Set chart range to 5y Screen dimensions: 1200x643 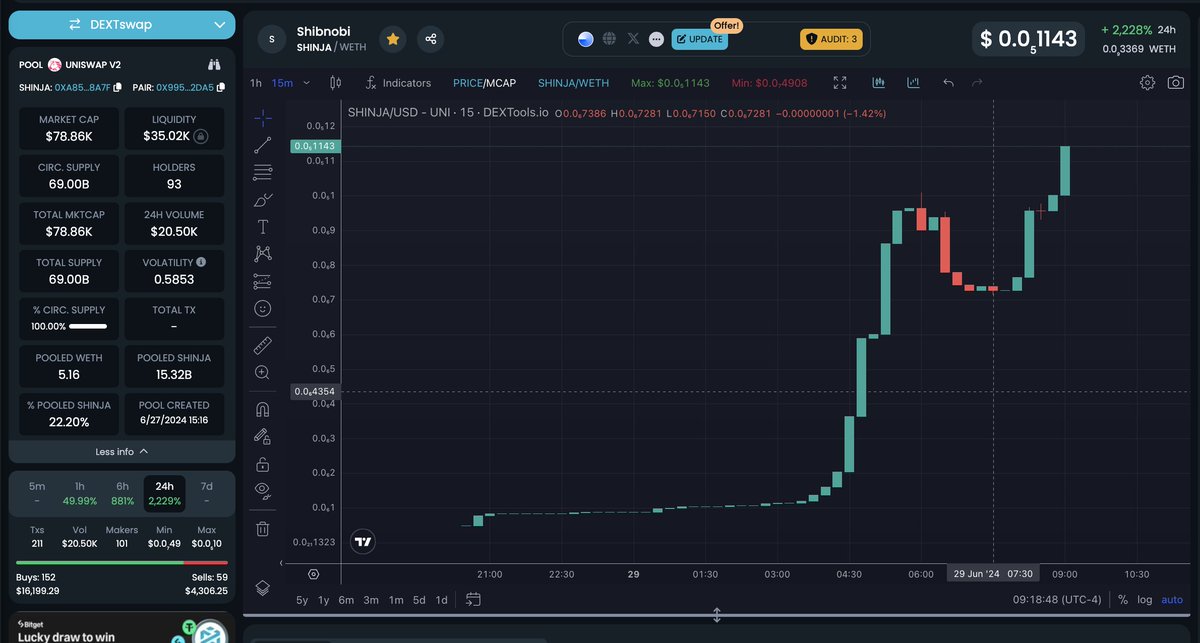(302, 600)
